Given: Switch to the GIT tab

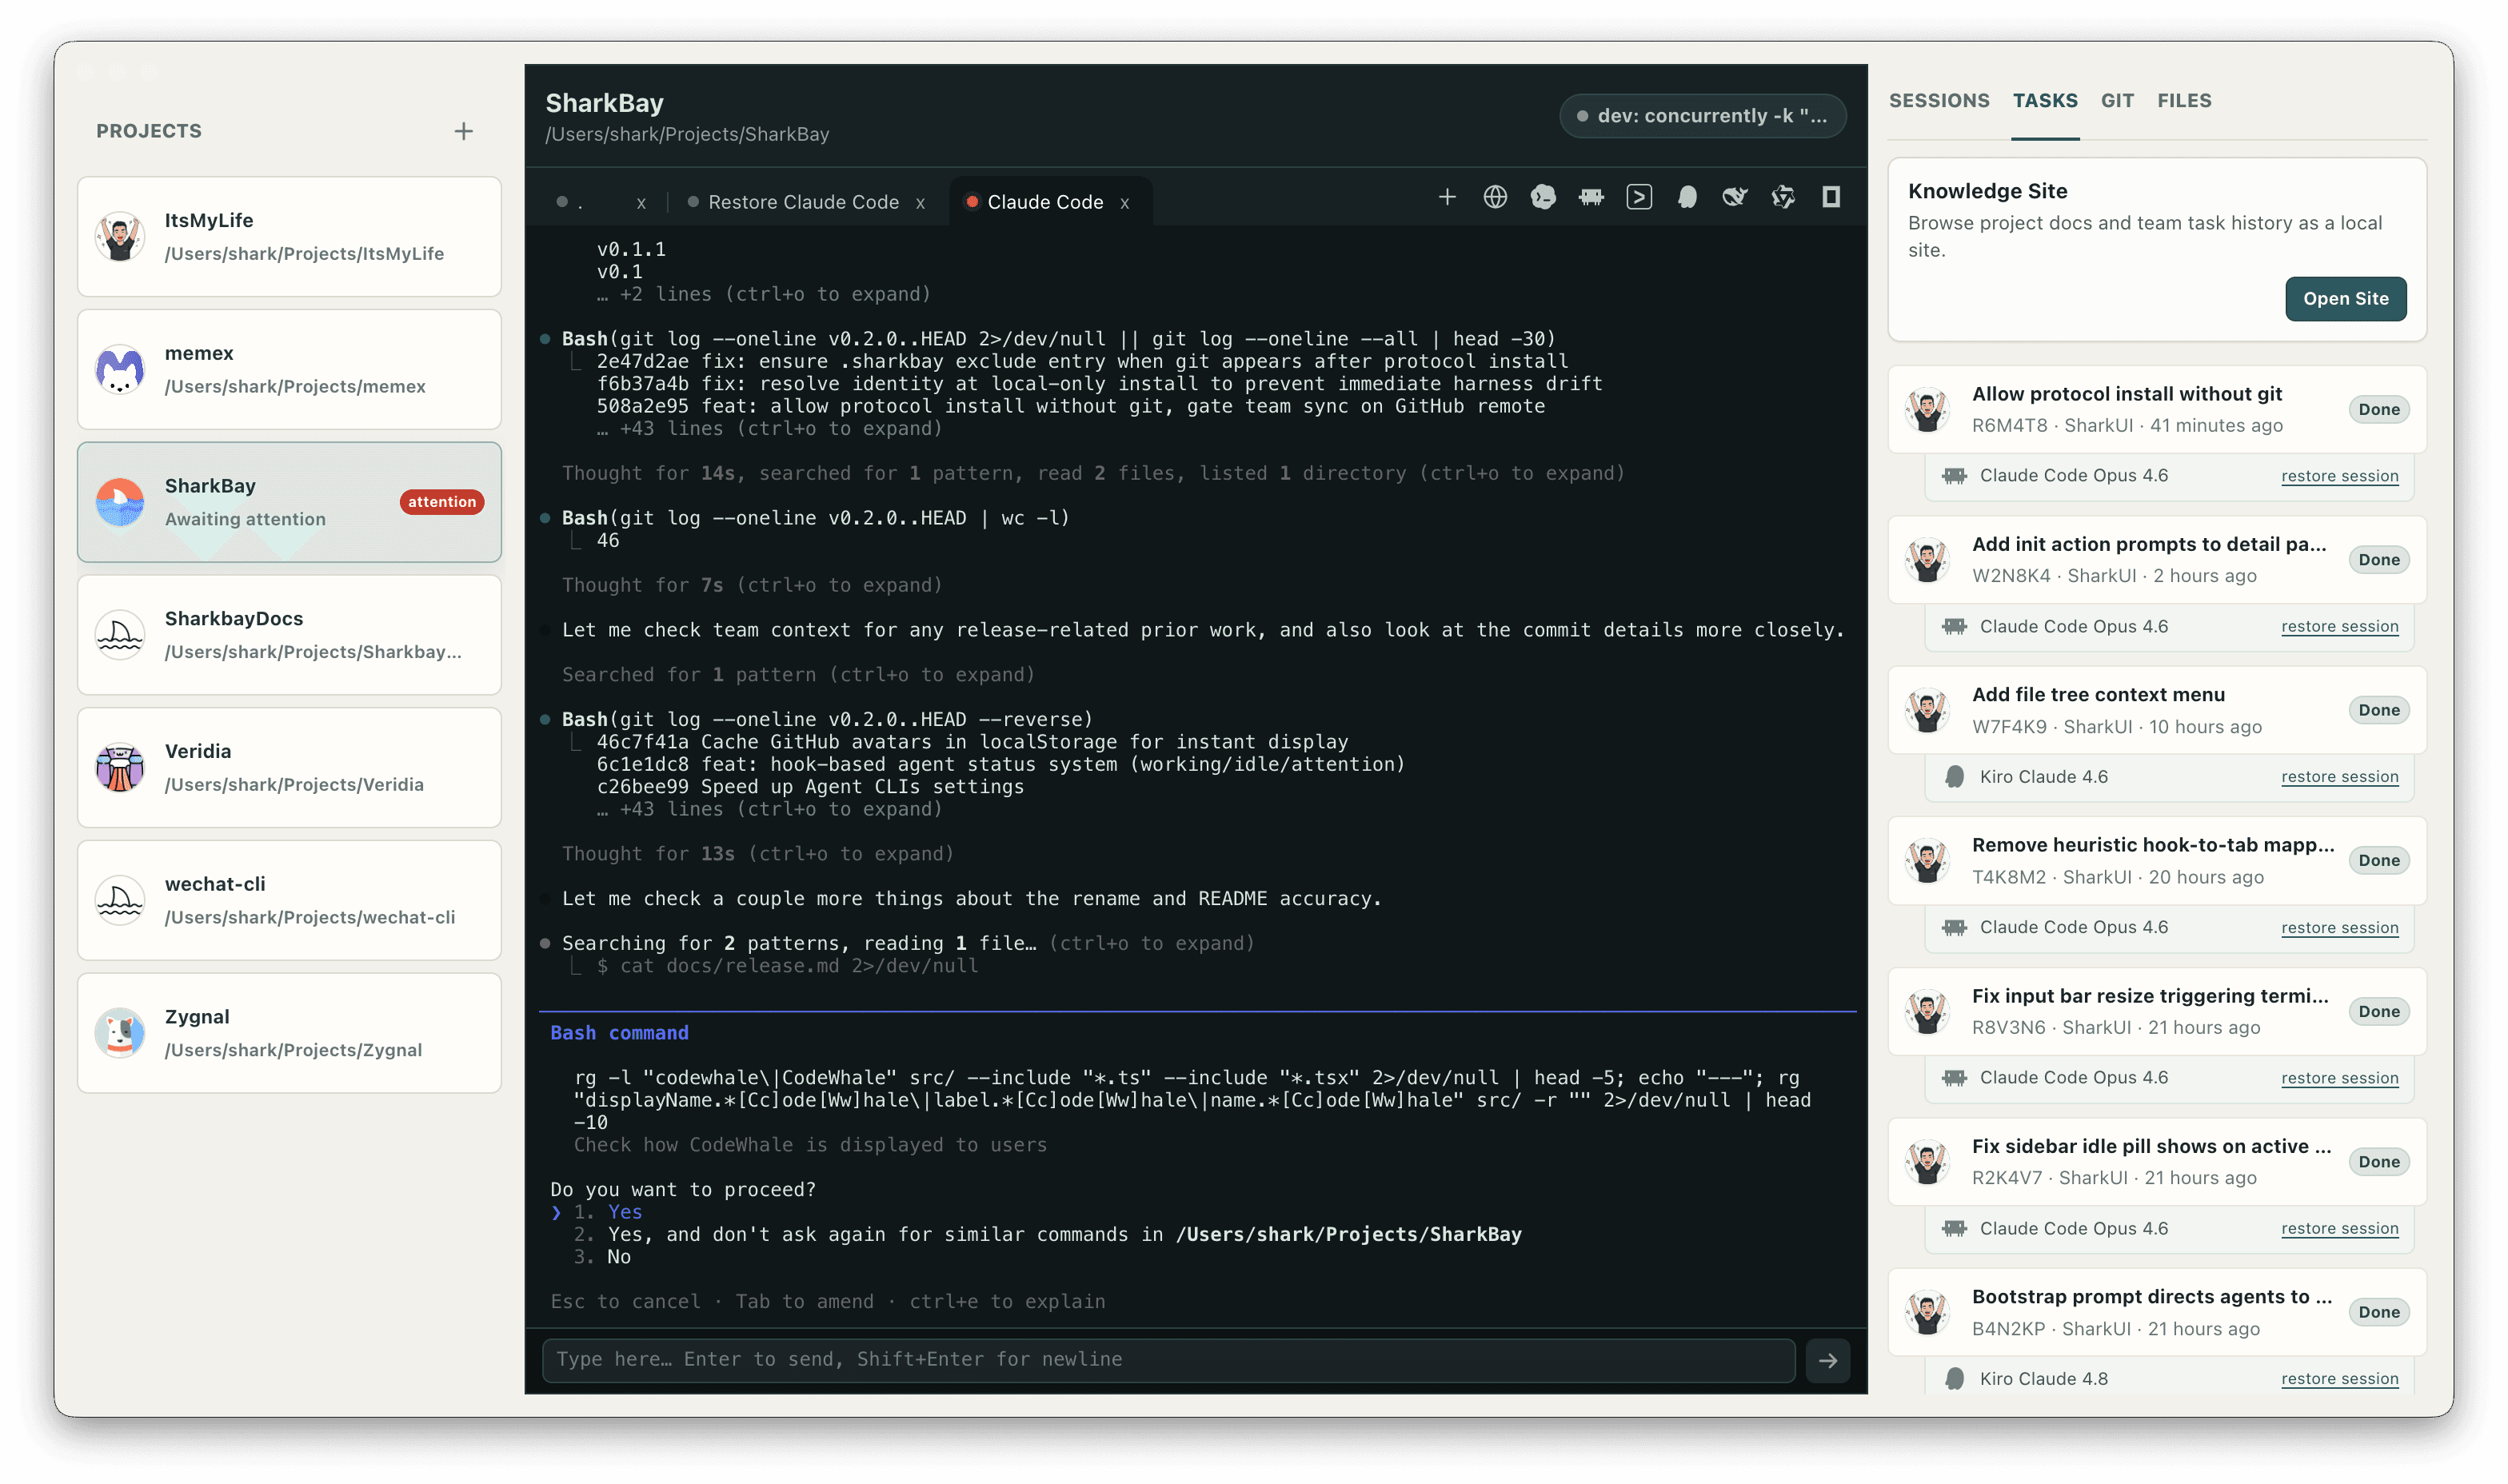Looking at the screenshot, I should 2116,101.
